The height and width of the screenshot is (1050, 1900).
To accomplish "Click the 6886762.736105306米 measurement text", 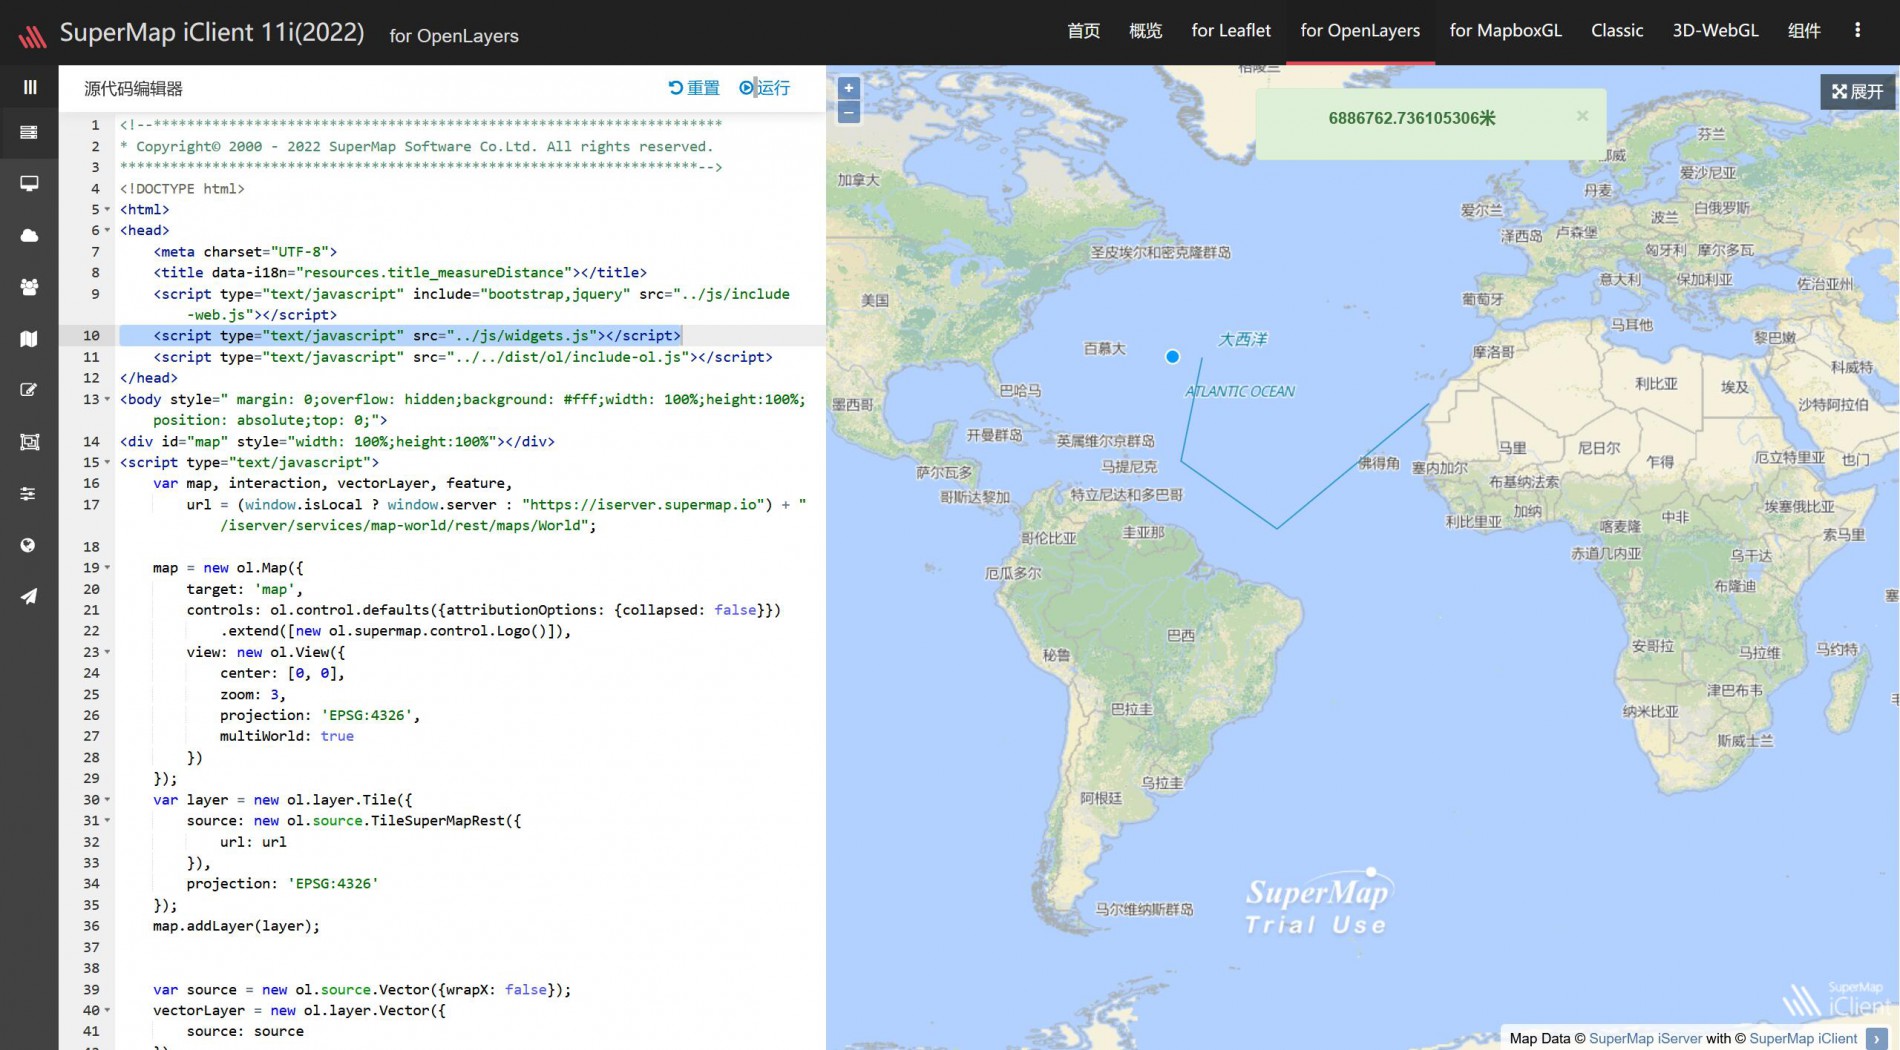I will tap(1411, 118).
